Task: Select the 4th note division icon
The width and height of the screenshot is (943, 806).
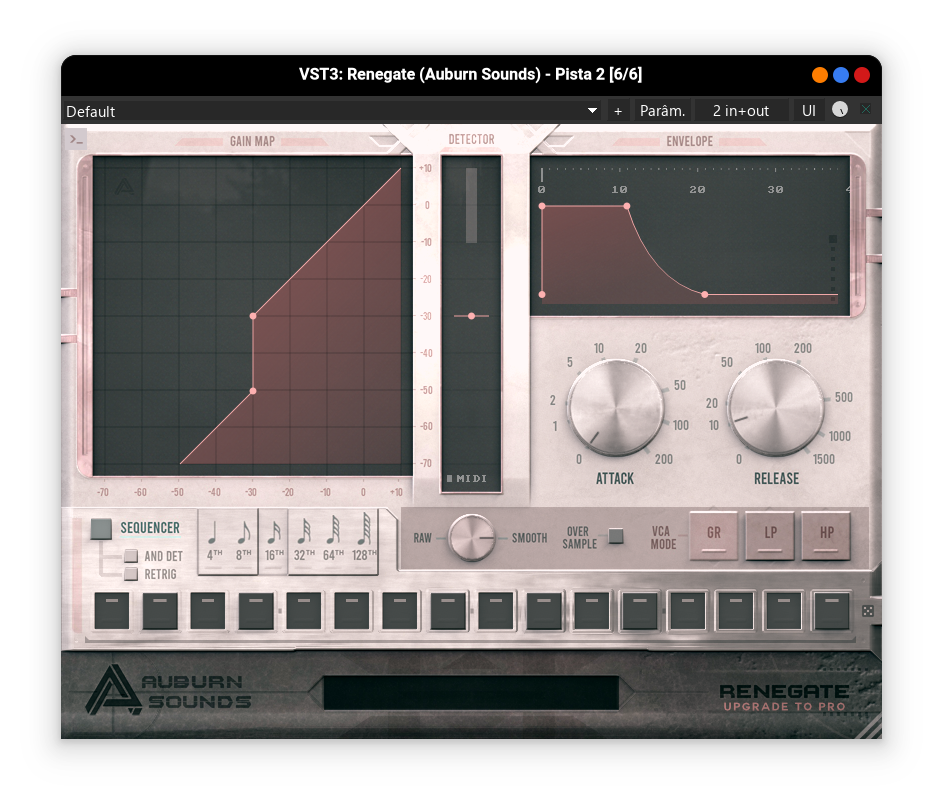Action: 214,541
